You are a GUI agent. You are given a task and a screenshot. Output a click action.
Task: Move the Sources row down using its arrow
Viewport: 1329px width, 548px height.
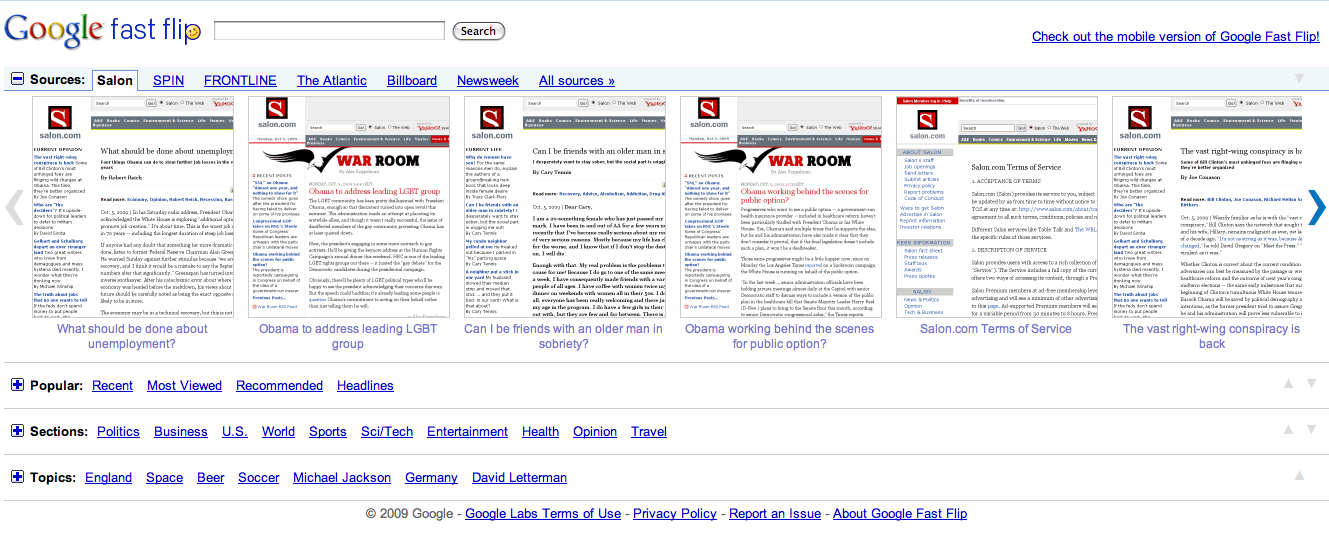(x=1299, y=78)
